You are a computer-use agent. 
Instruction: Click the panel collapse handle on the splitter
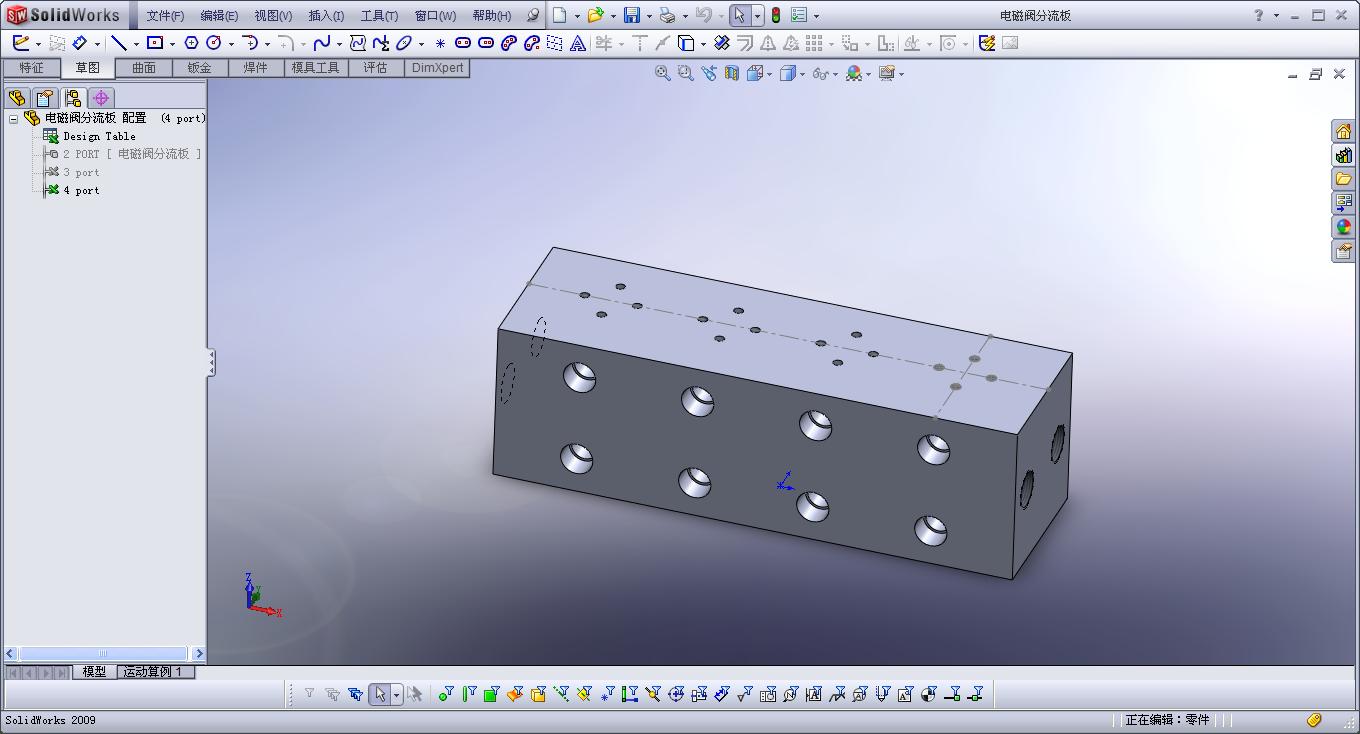tap(211, 362)
